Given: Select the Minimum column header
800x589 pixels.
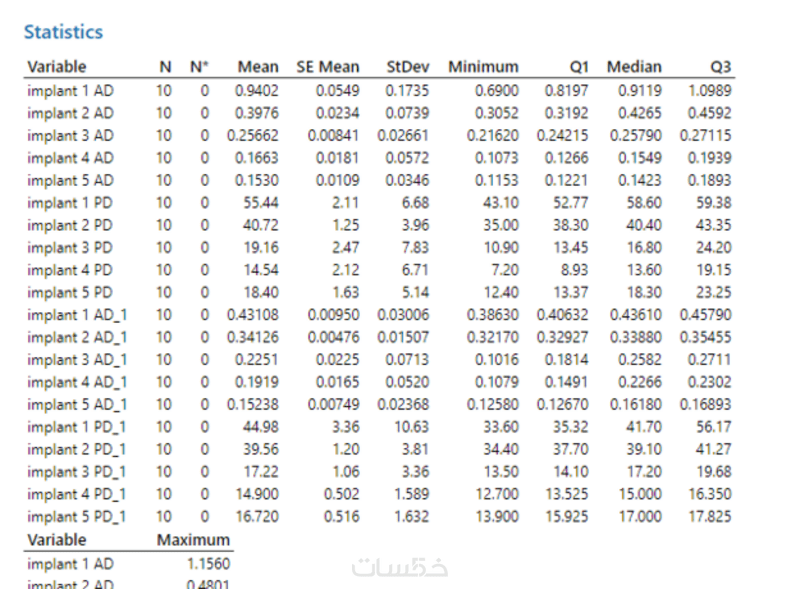Looking at the screenshot, I should pos(483,67).
